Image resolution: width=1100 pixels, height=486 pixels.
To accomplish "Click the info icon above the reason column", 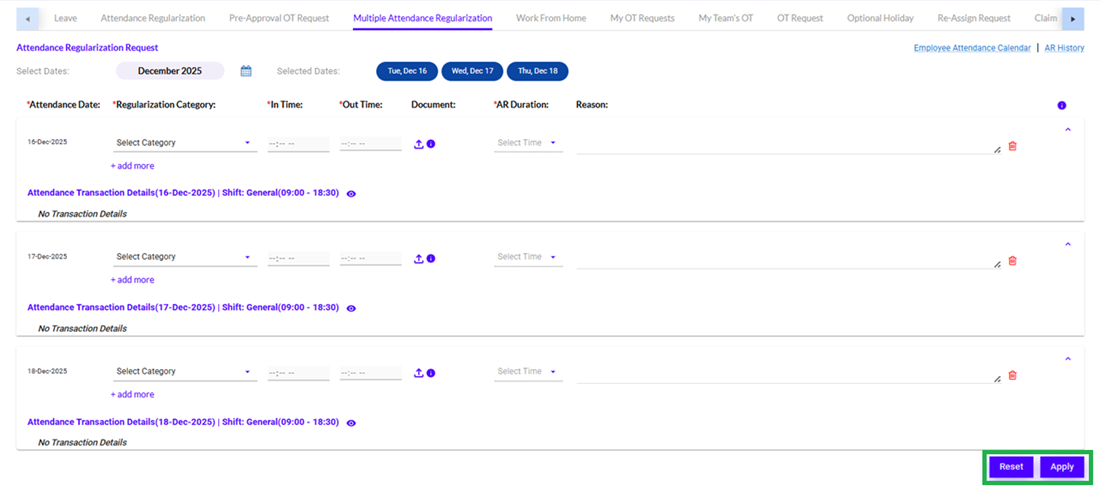I will (1061, 105).
